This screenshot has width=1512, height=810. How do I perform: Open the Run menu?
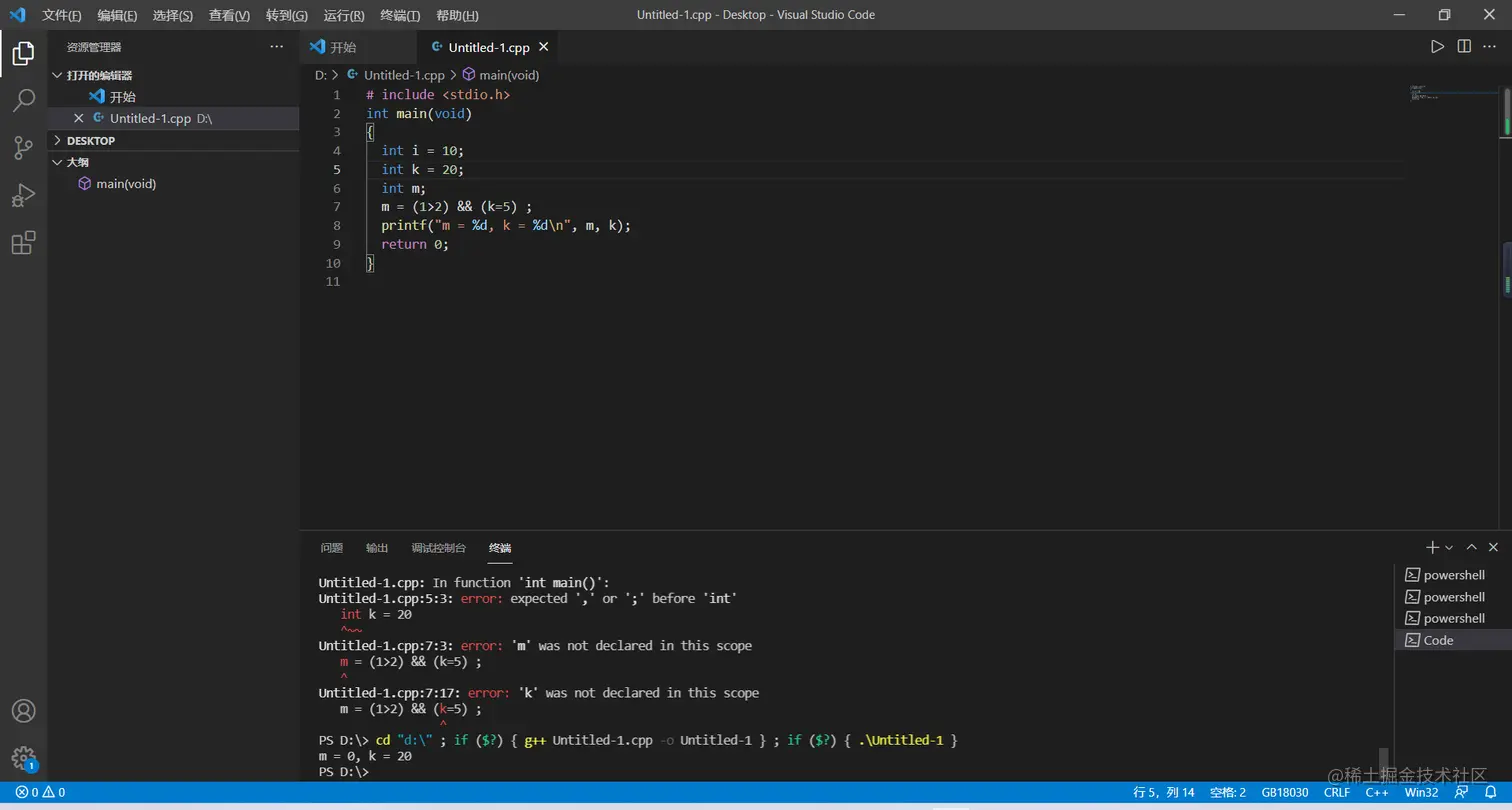[344, 15]
